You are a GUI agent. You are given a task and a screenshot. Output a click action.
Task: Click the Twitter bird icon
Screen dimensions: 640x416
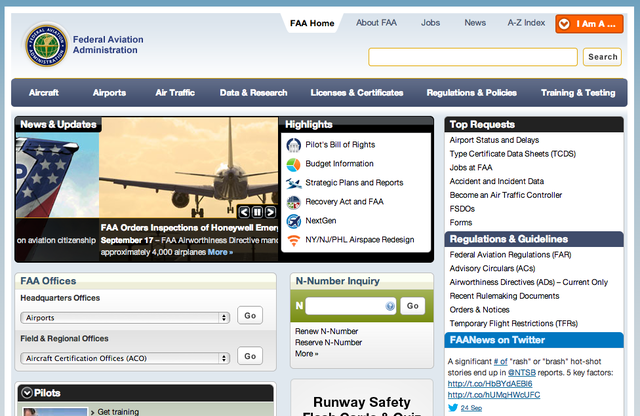pyautogui.click(x=453, y=407)
